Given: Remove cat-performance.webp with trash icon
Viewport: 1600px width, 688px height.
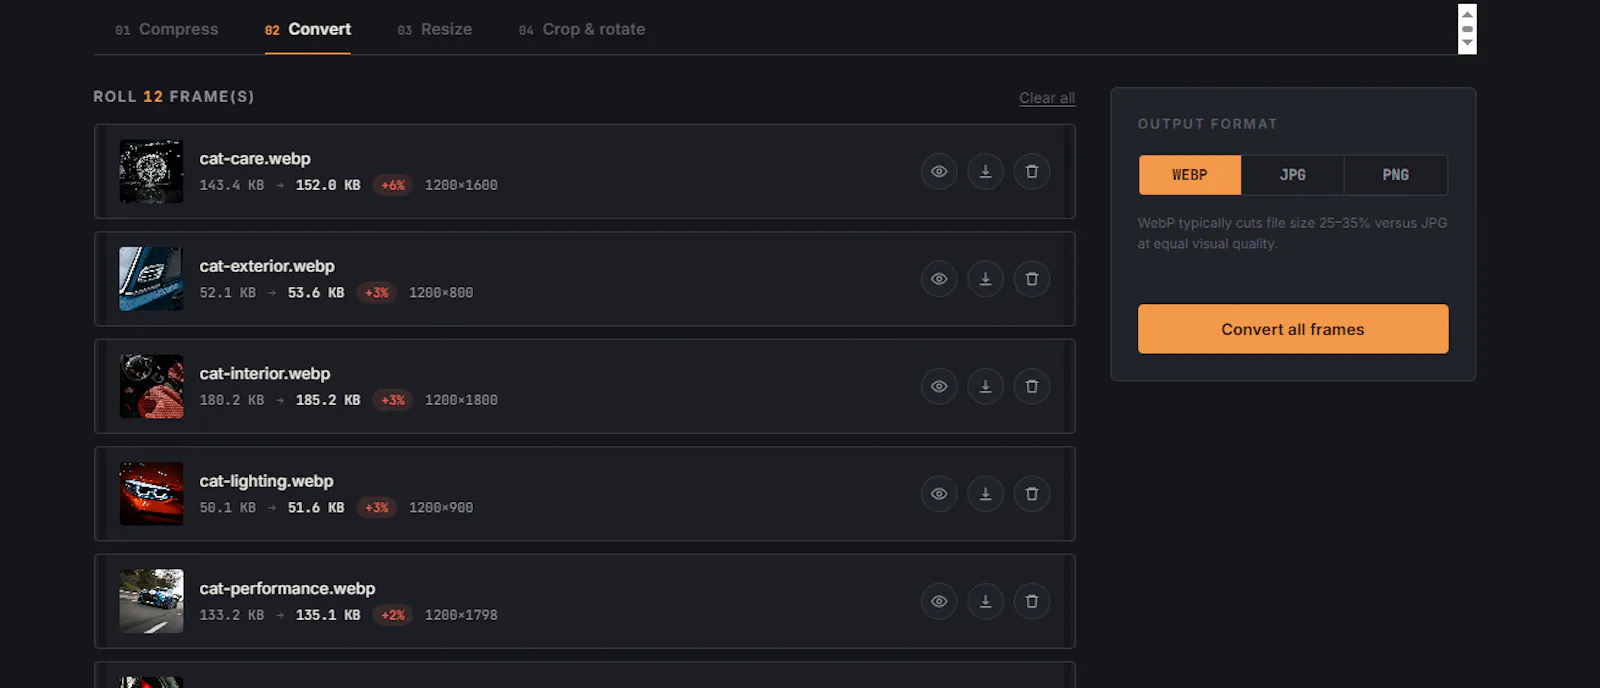Looking at the screenshot, I should 1032,601.
